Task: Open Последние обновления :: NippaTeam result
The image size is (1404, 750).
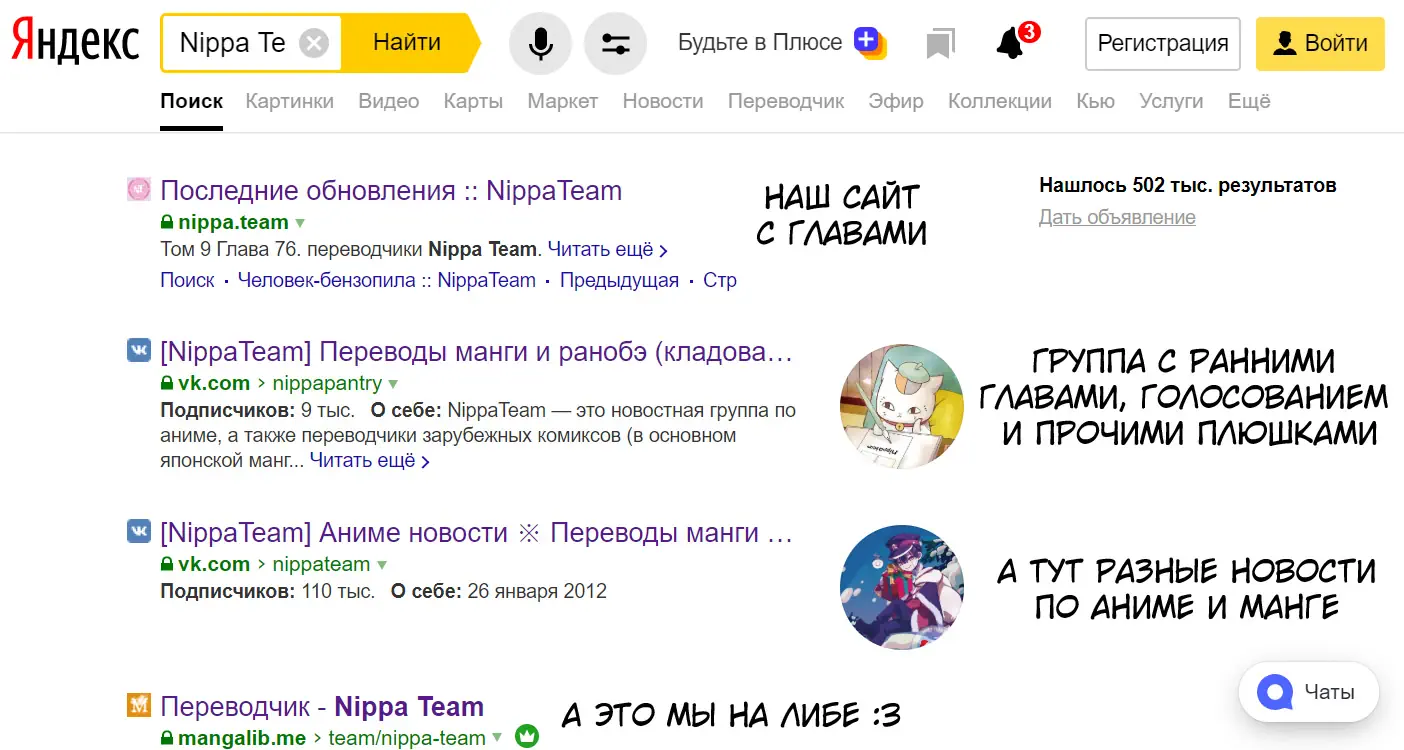Action: tap(391, 191)
